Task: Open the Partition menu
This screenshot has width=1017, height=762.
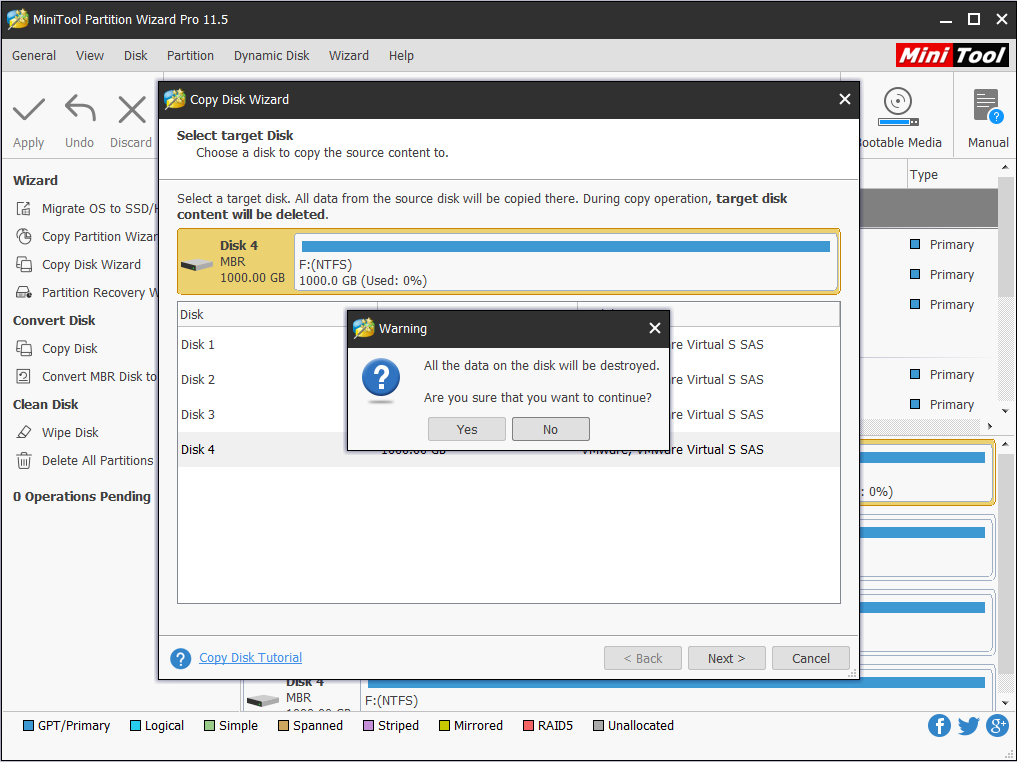Action: [190, 56]
